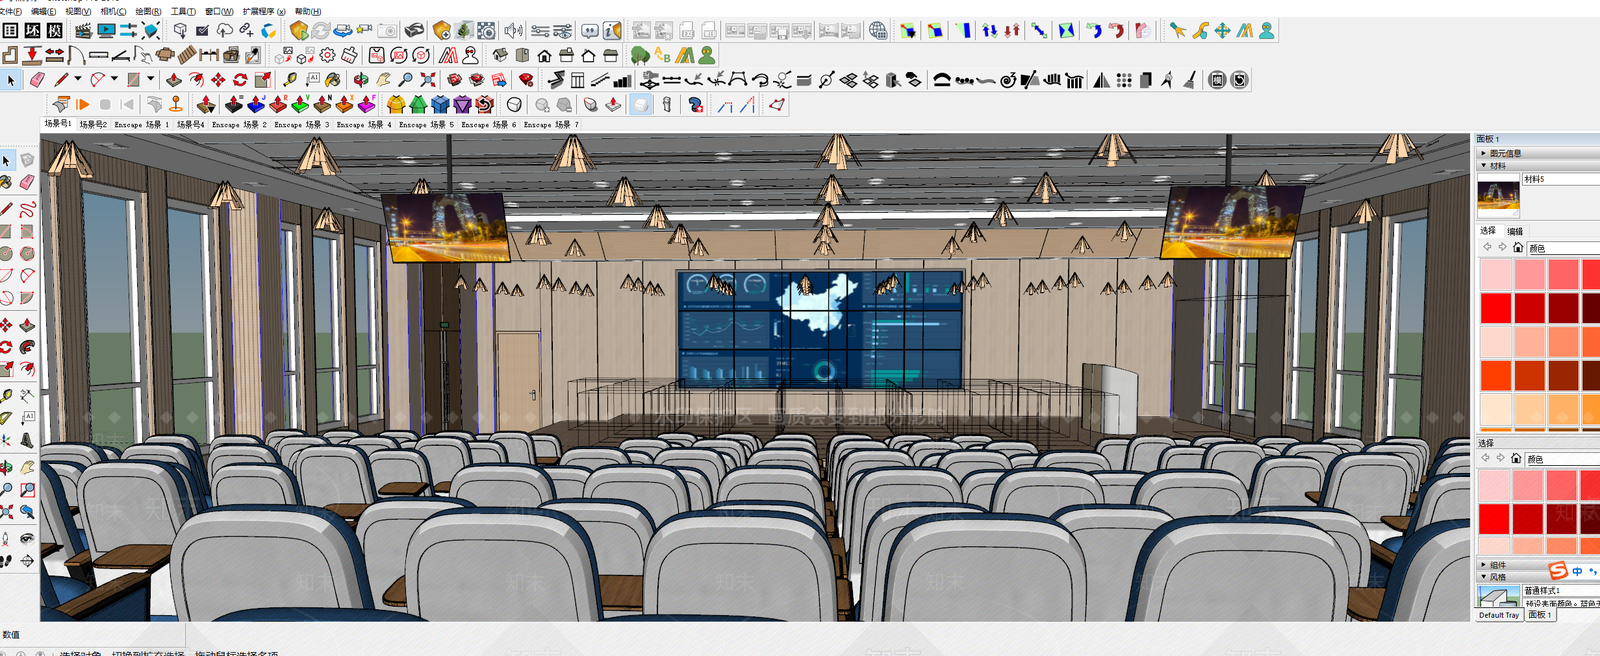Click the material preview thumbnail
The width and height of the screenshot is (1600, 656).
coord(1498,197)
